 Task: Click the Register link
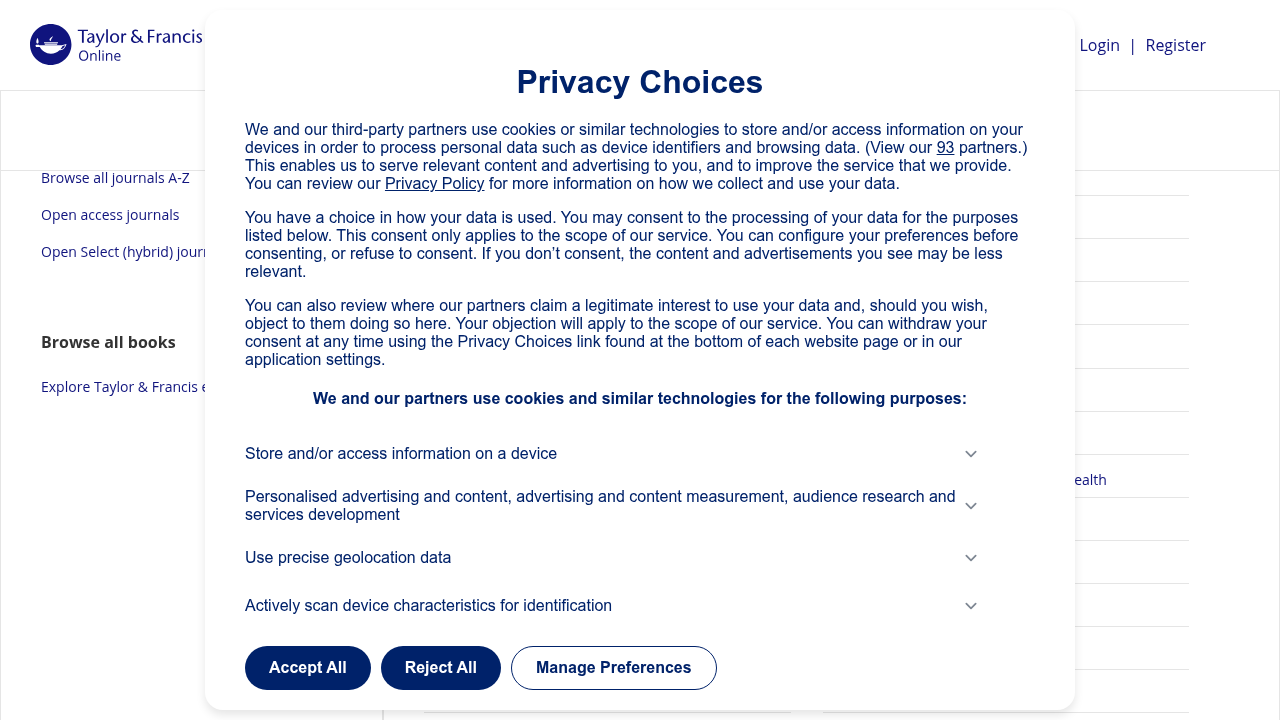point(1175,45)
